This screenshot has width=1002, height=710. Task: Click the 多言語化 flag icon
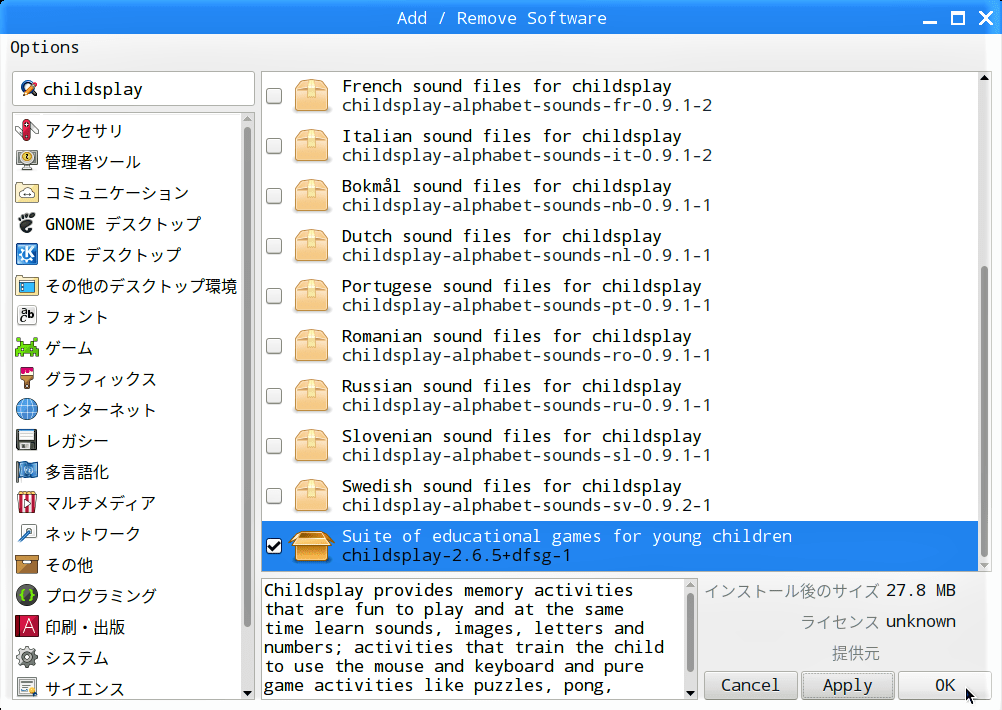click(27, 472)
